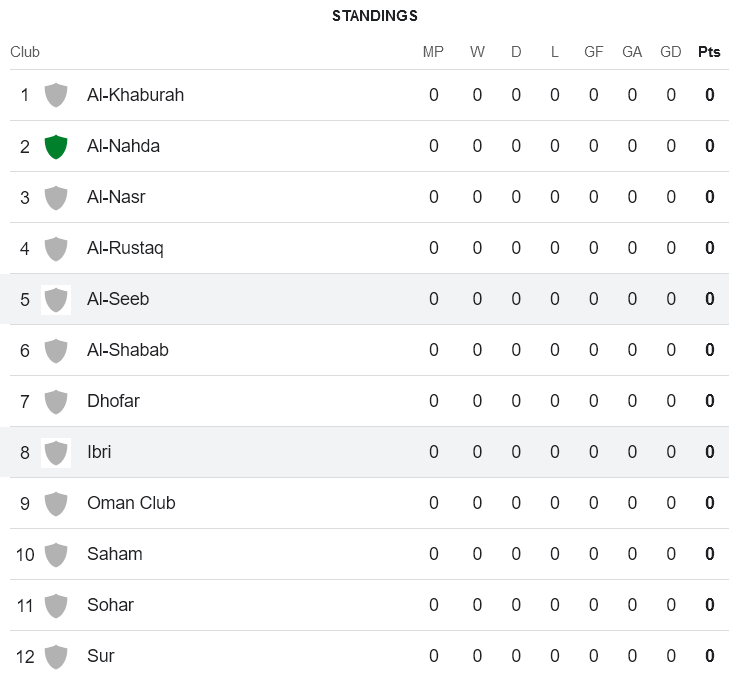Viewport: 729px width, 687px height.
Task: Open the Oman Club team link
Action: 131,503
